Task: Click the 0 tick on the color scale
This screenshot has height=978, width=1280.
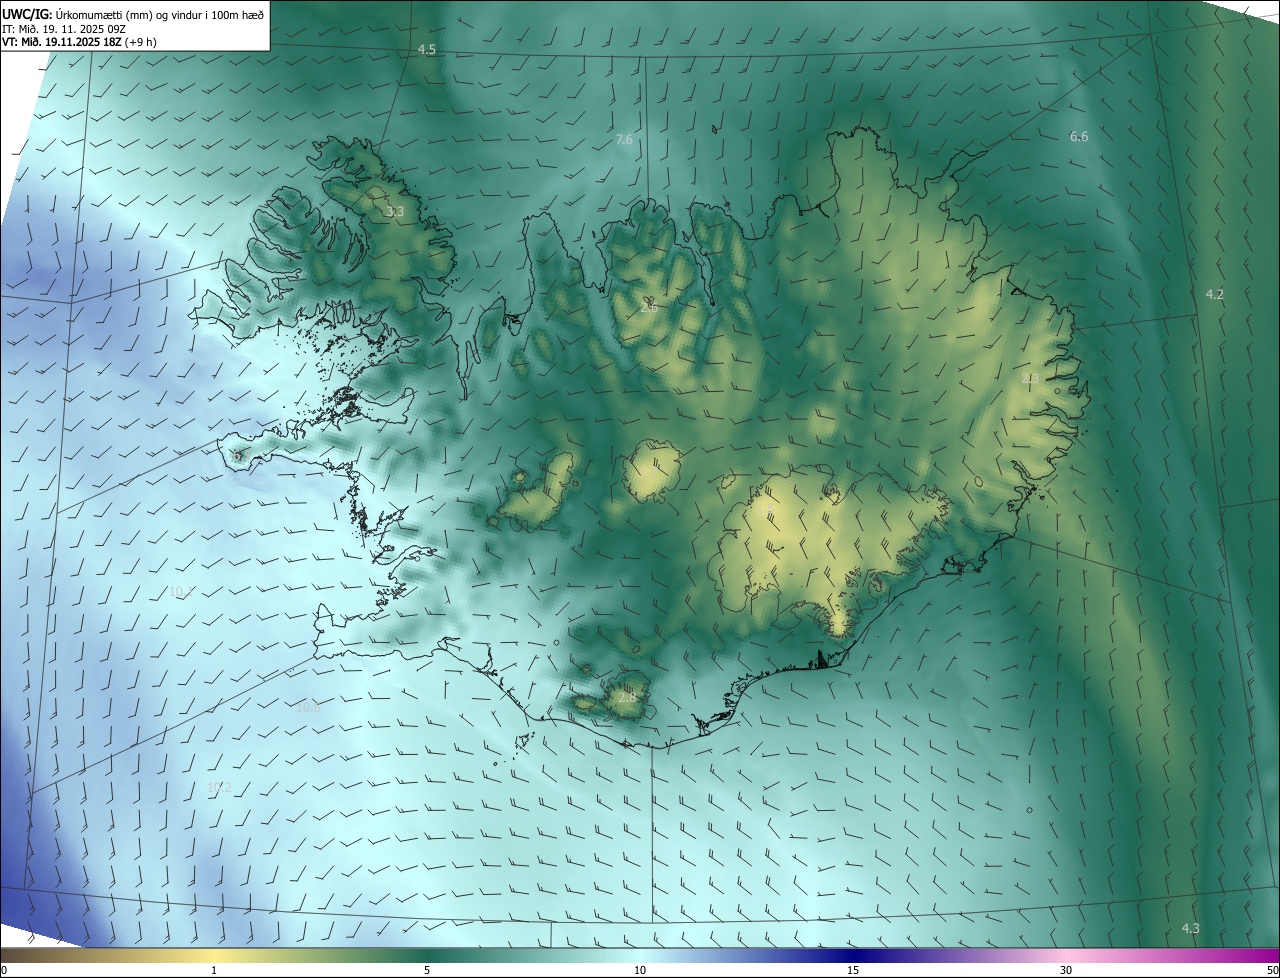Action: click(4, 970)
